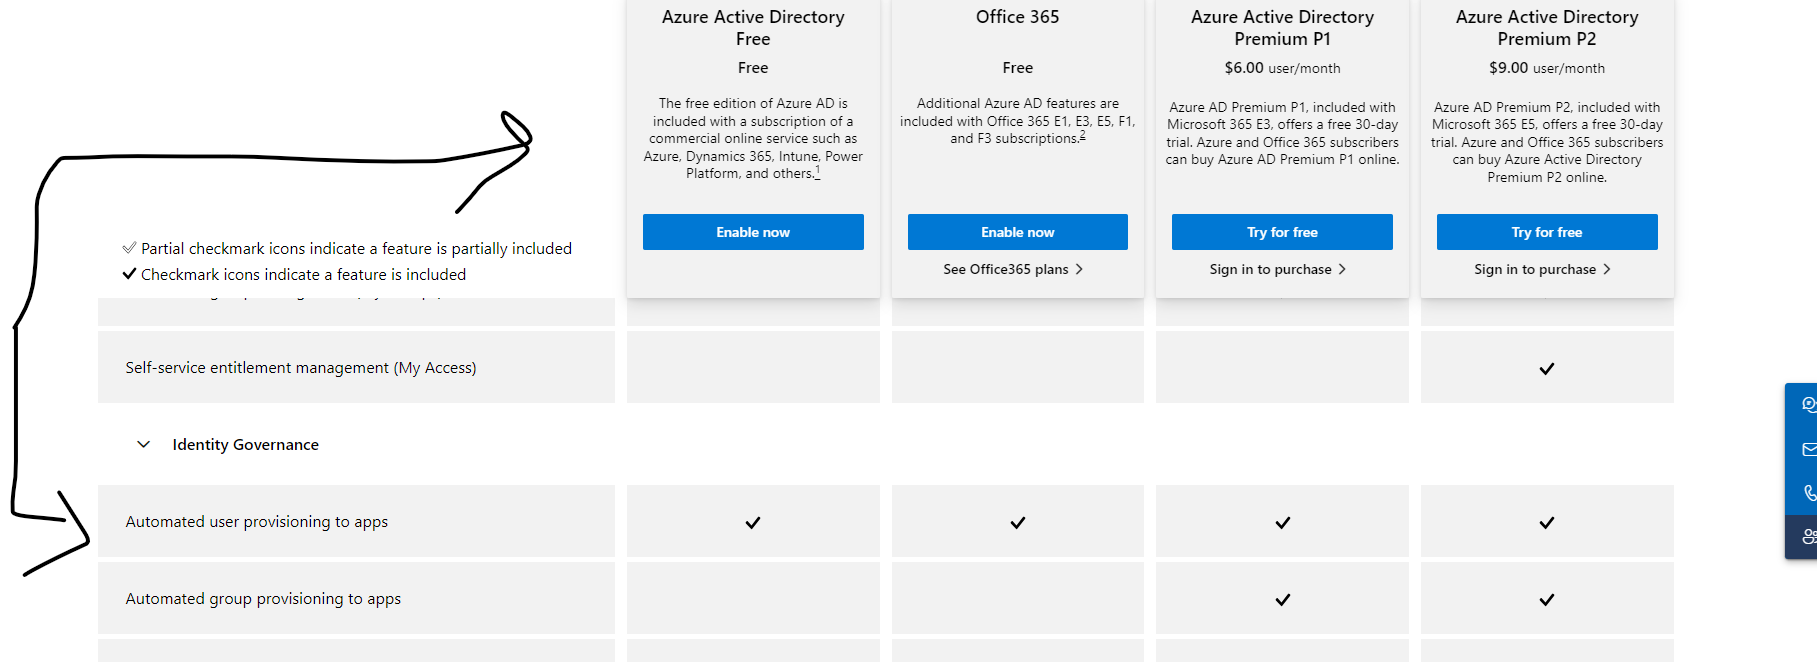Click group provisioning checkmark under Premium P1
This screenshot has height=662, width=1817.
click(x=1283, y=600)
